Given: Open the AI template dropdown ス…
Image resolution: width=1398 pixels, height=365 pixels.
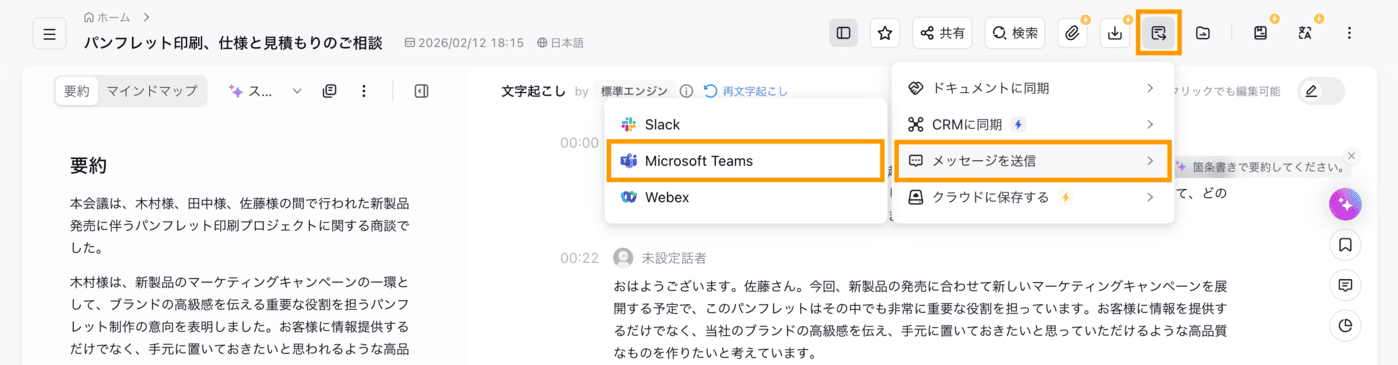Looking at the screenshot, I should click(x=265, y=91).
